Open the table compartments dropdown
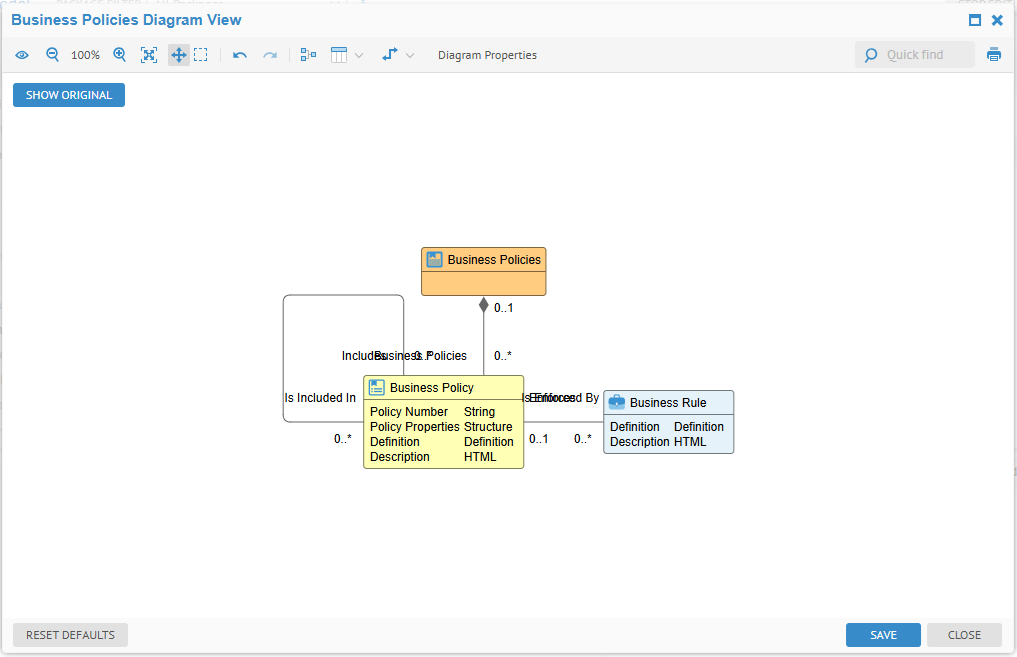Viewport: 1017px width, 657px height. tap(346, 55)
